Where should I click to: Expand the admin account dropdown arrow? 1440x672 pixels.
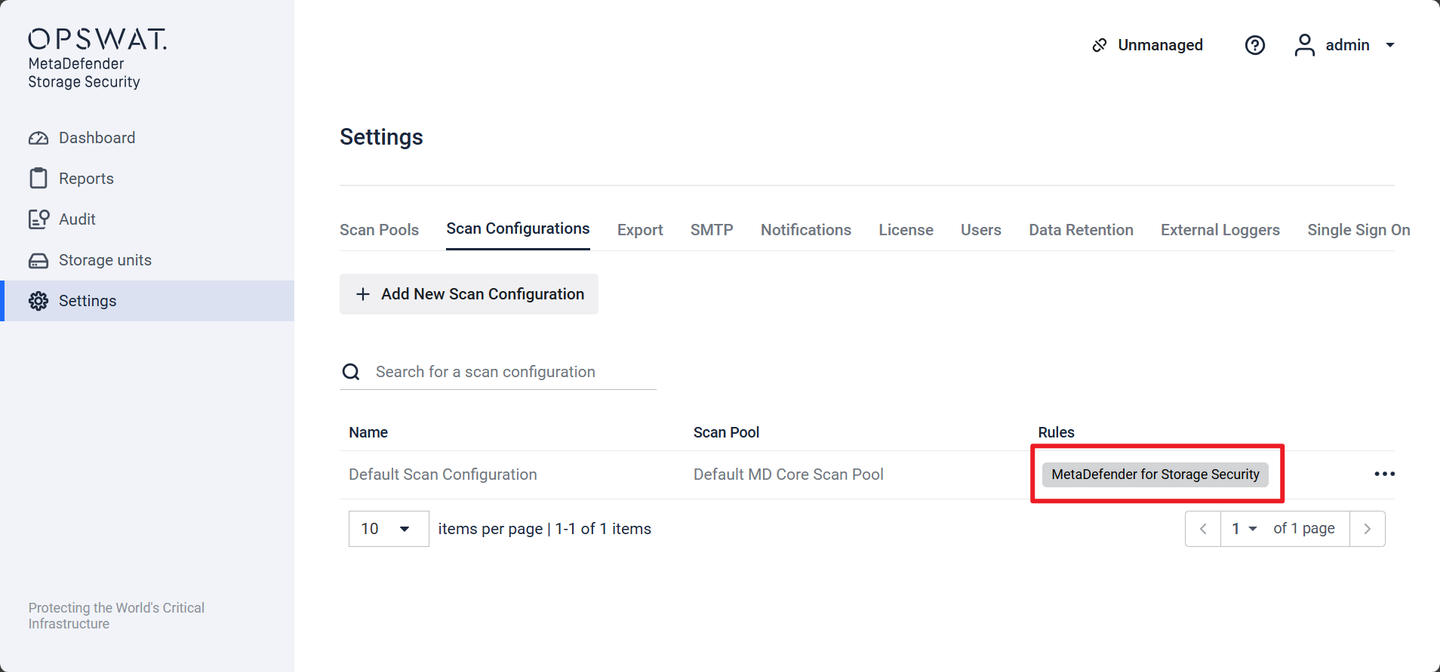tap(1389, 45)
